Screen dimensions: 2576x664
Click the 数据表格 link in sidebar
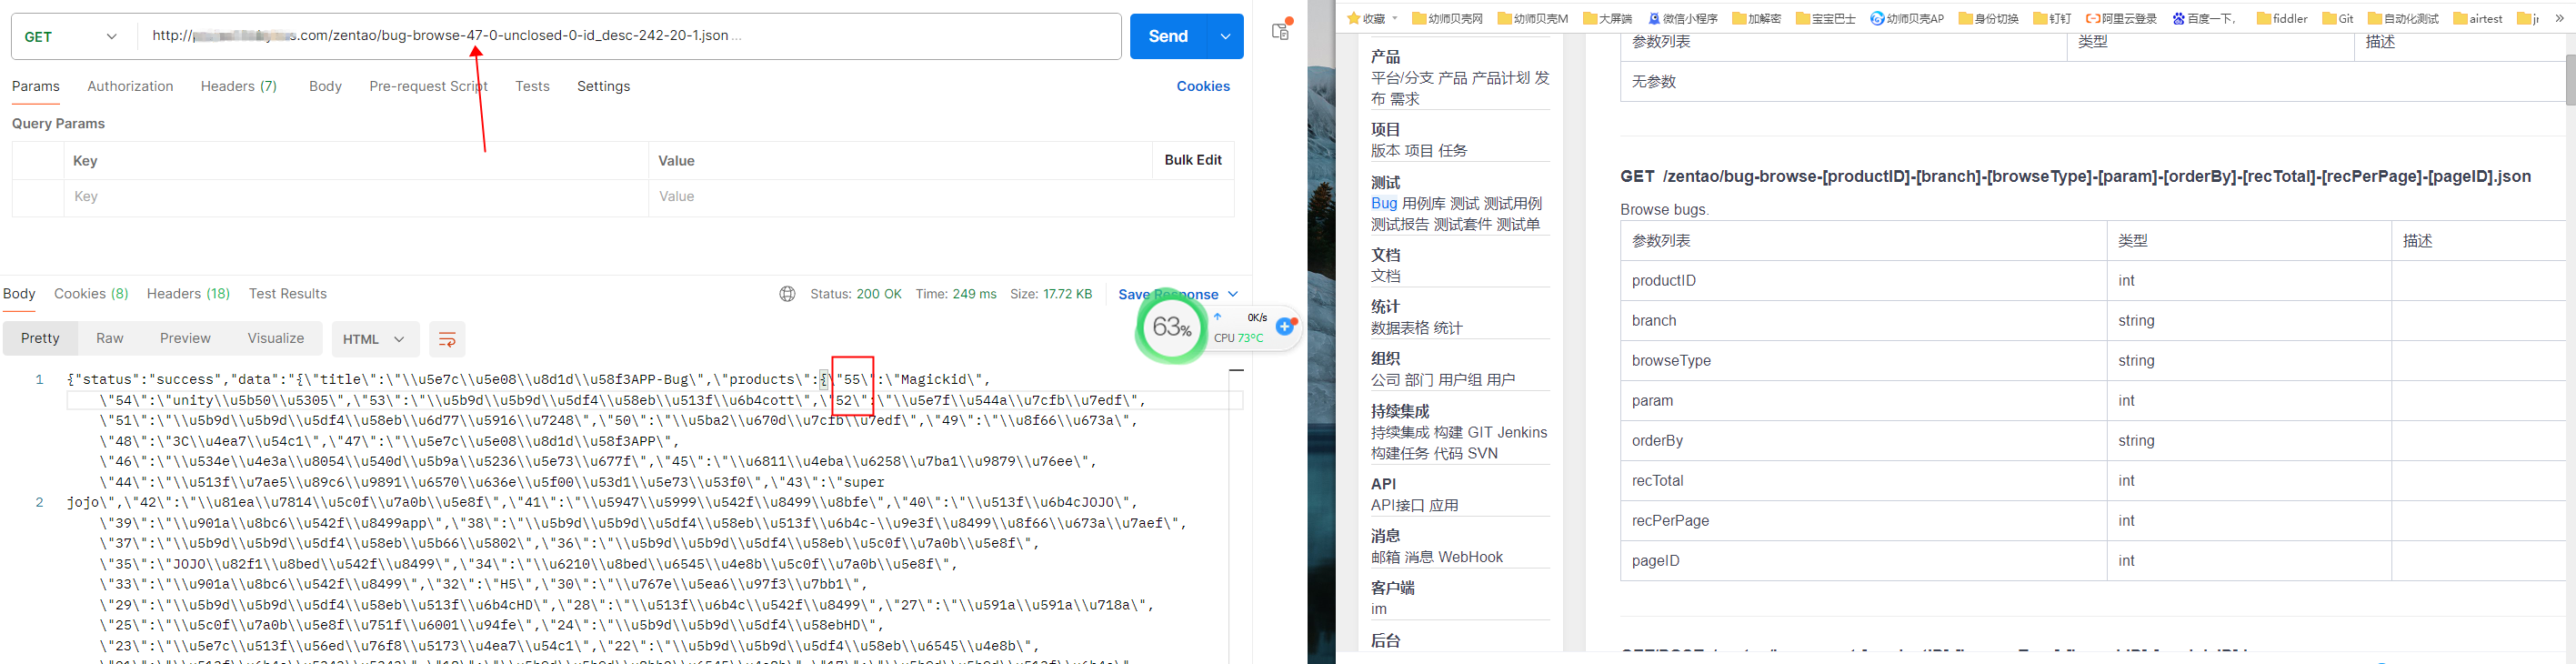pyautogui.click(x=1400, y=328)
